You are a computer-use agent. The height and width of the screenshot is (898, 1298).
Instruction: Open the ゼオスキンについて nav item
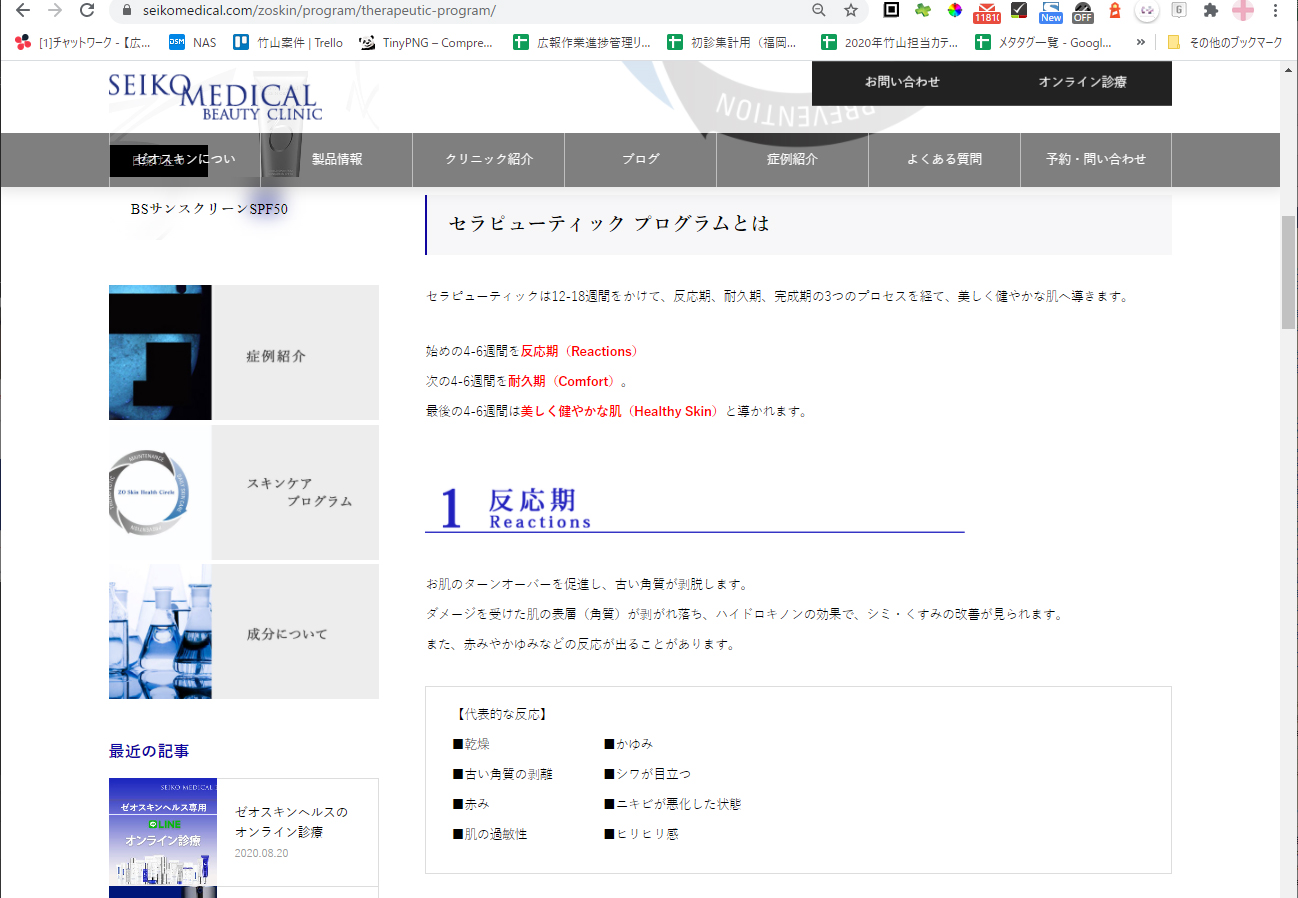(185, 160)
